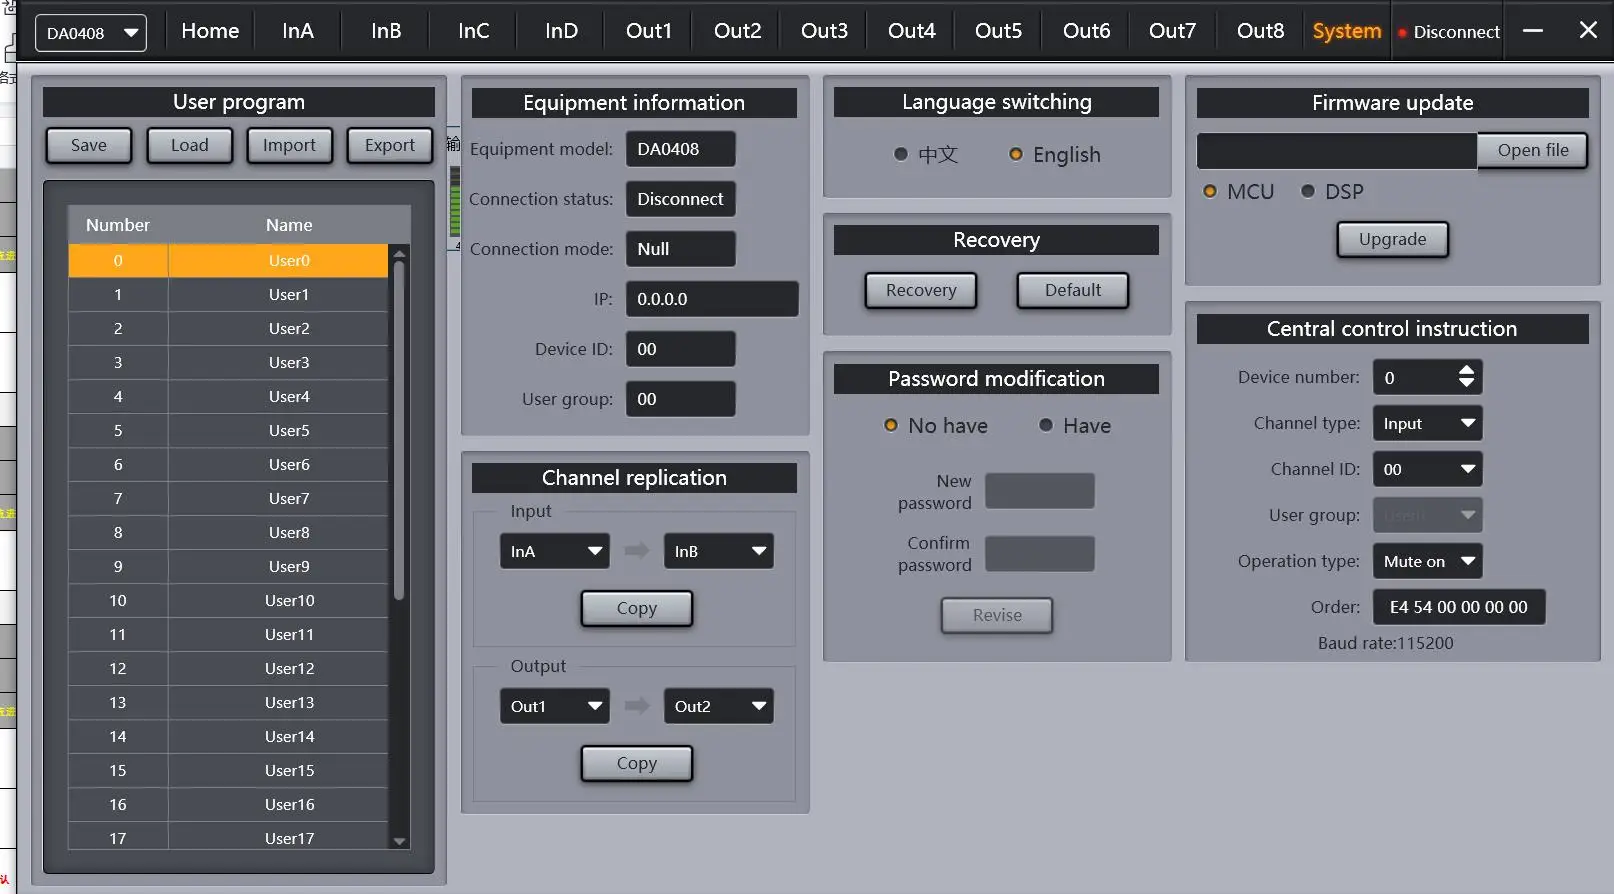Choose the DSP firmware radio option
The width and height of the screenshot is (1614, 894).
pyautogui.click(x=1308, y=191)
